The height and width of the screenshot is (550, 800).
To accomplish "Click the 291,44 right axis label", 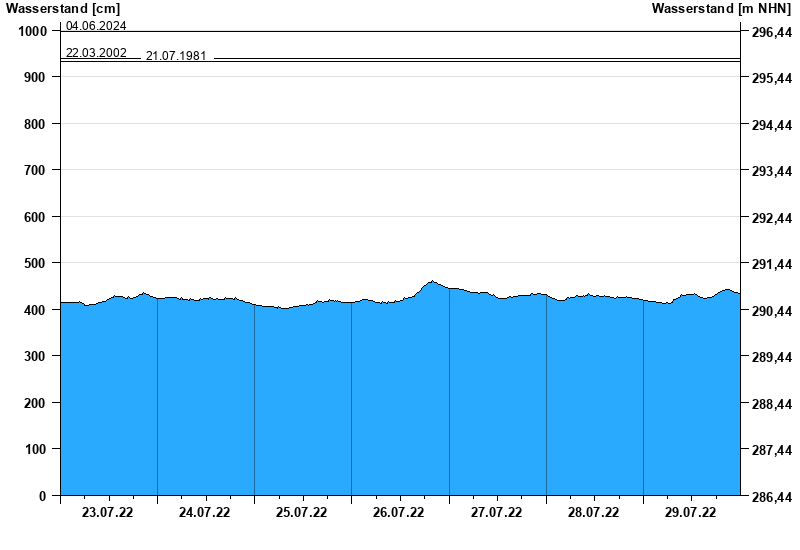I will pyautogui.click(x=771, y=264).
